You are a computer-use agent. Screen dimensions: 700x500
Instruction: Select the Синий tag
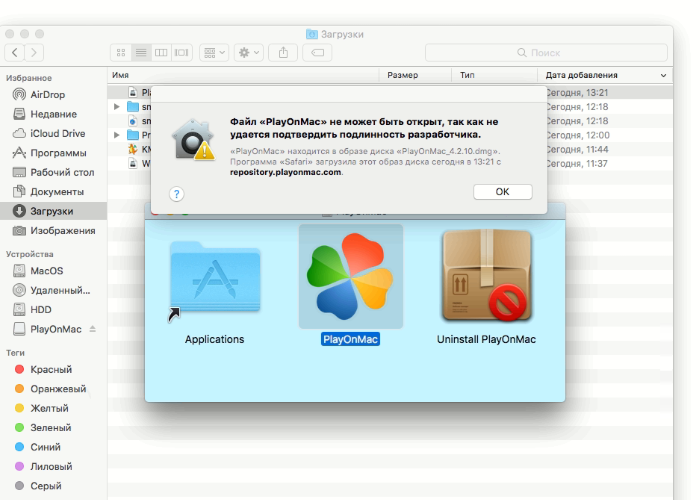coord(54,447)
